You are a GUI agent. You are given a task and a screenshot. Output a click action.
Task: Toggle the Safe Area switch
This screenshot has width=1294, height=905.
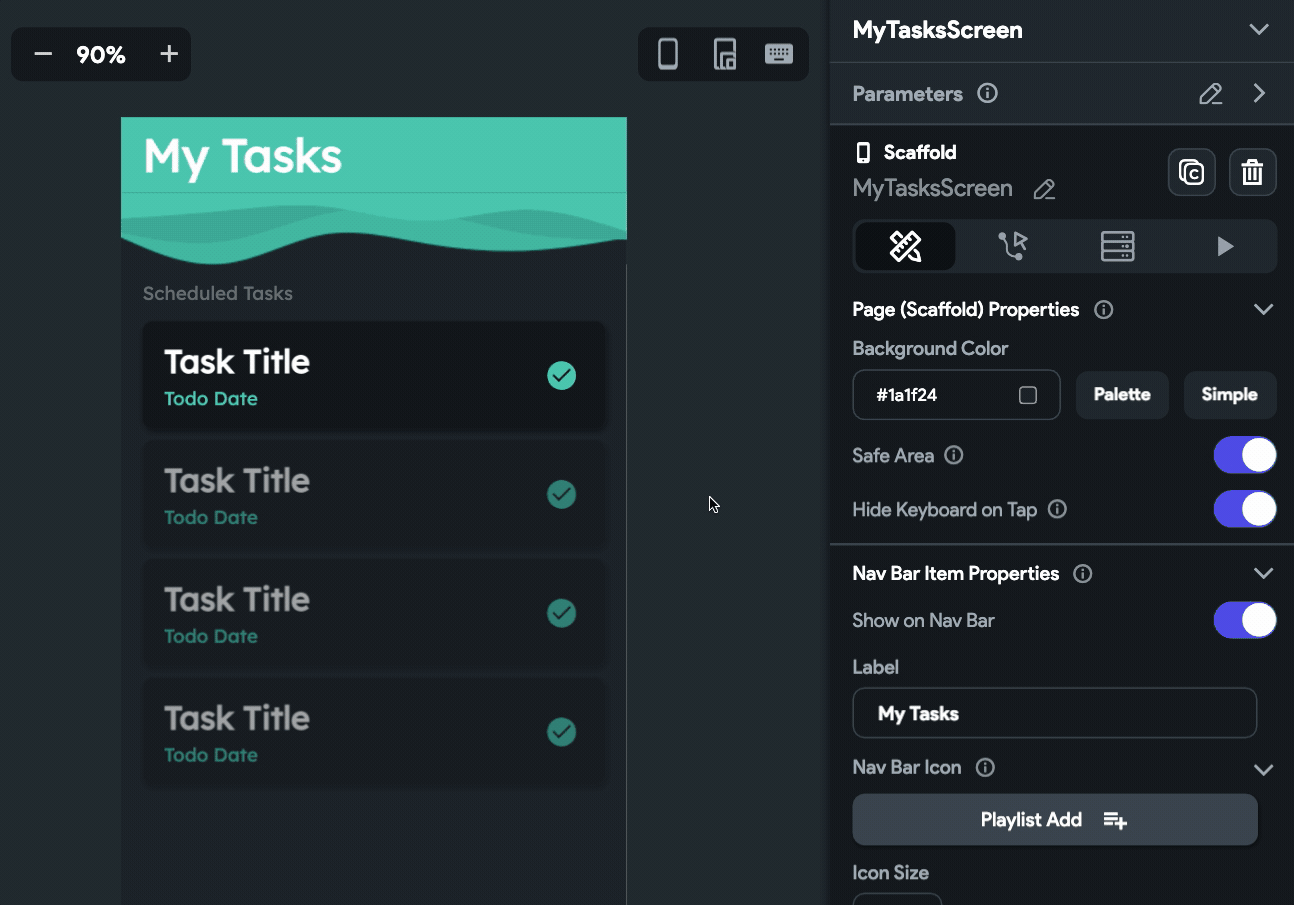click(1244, 455)
